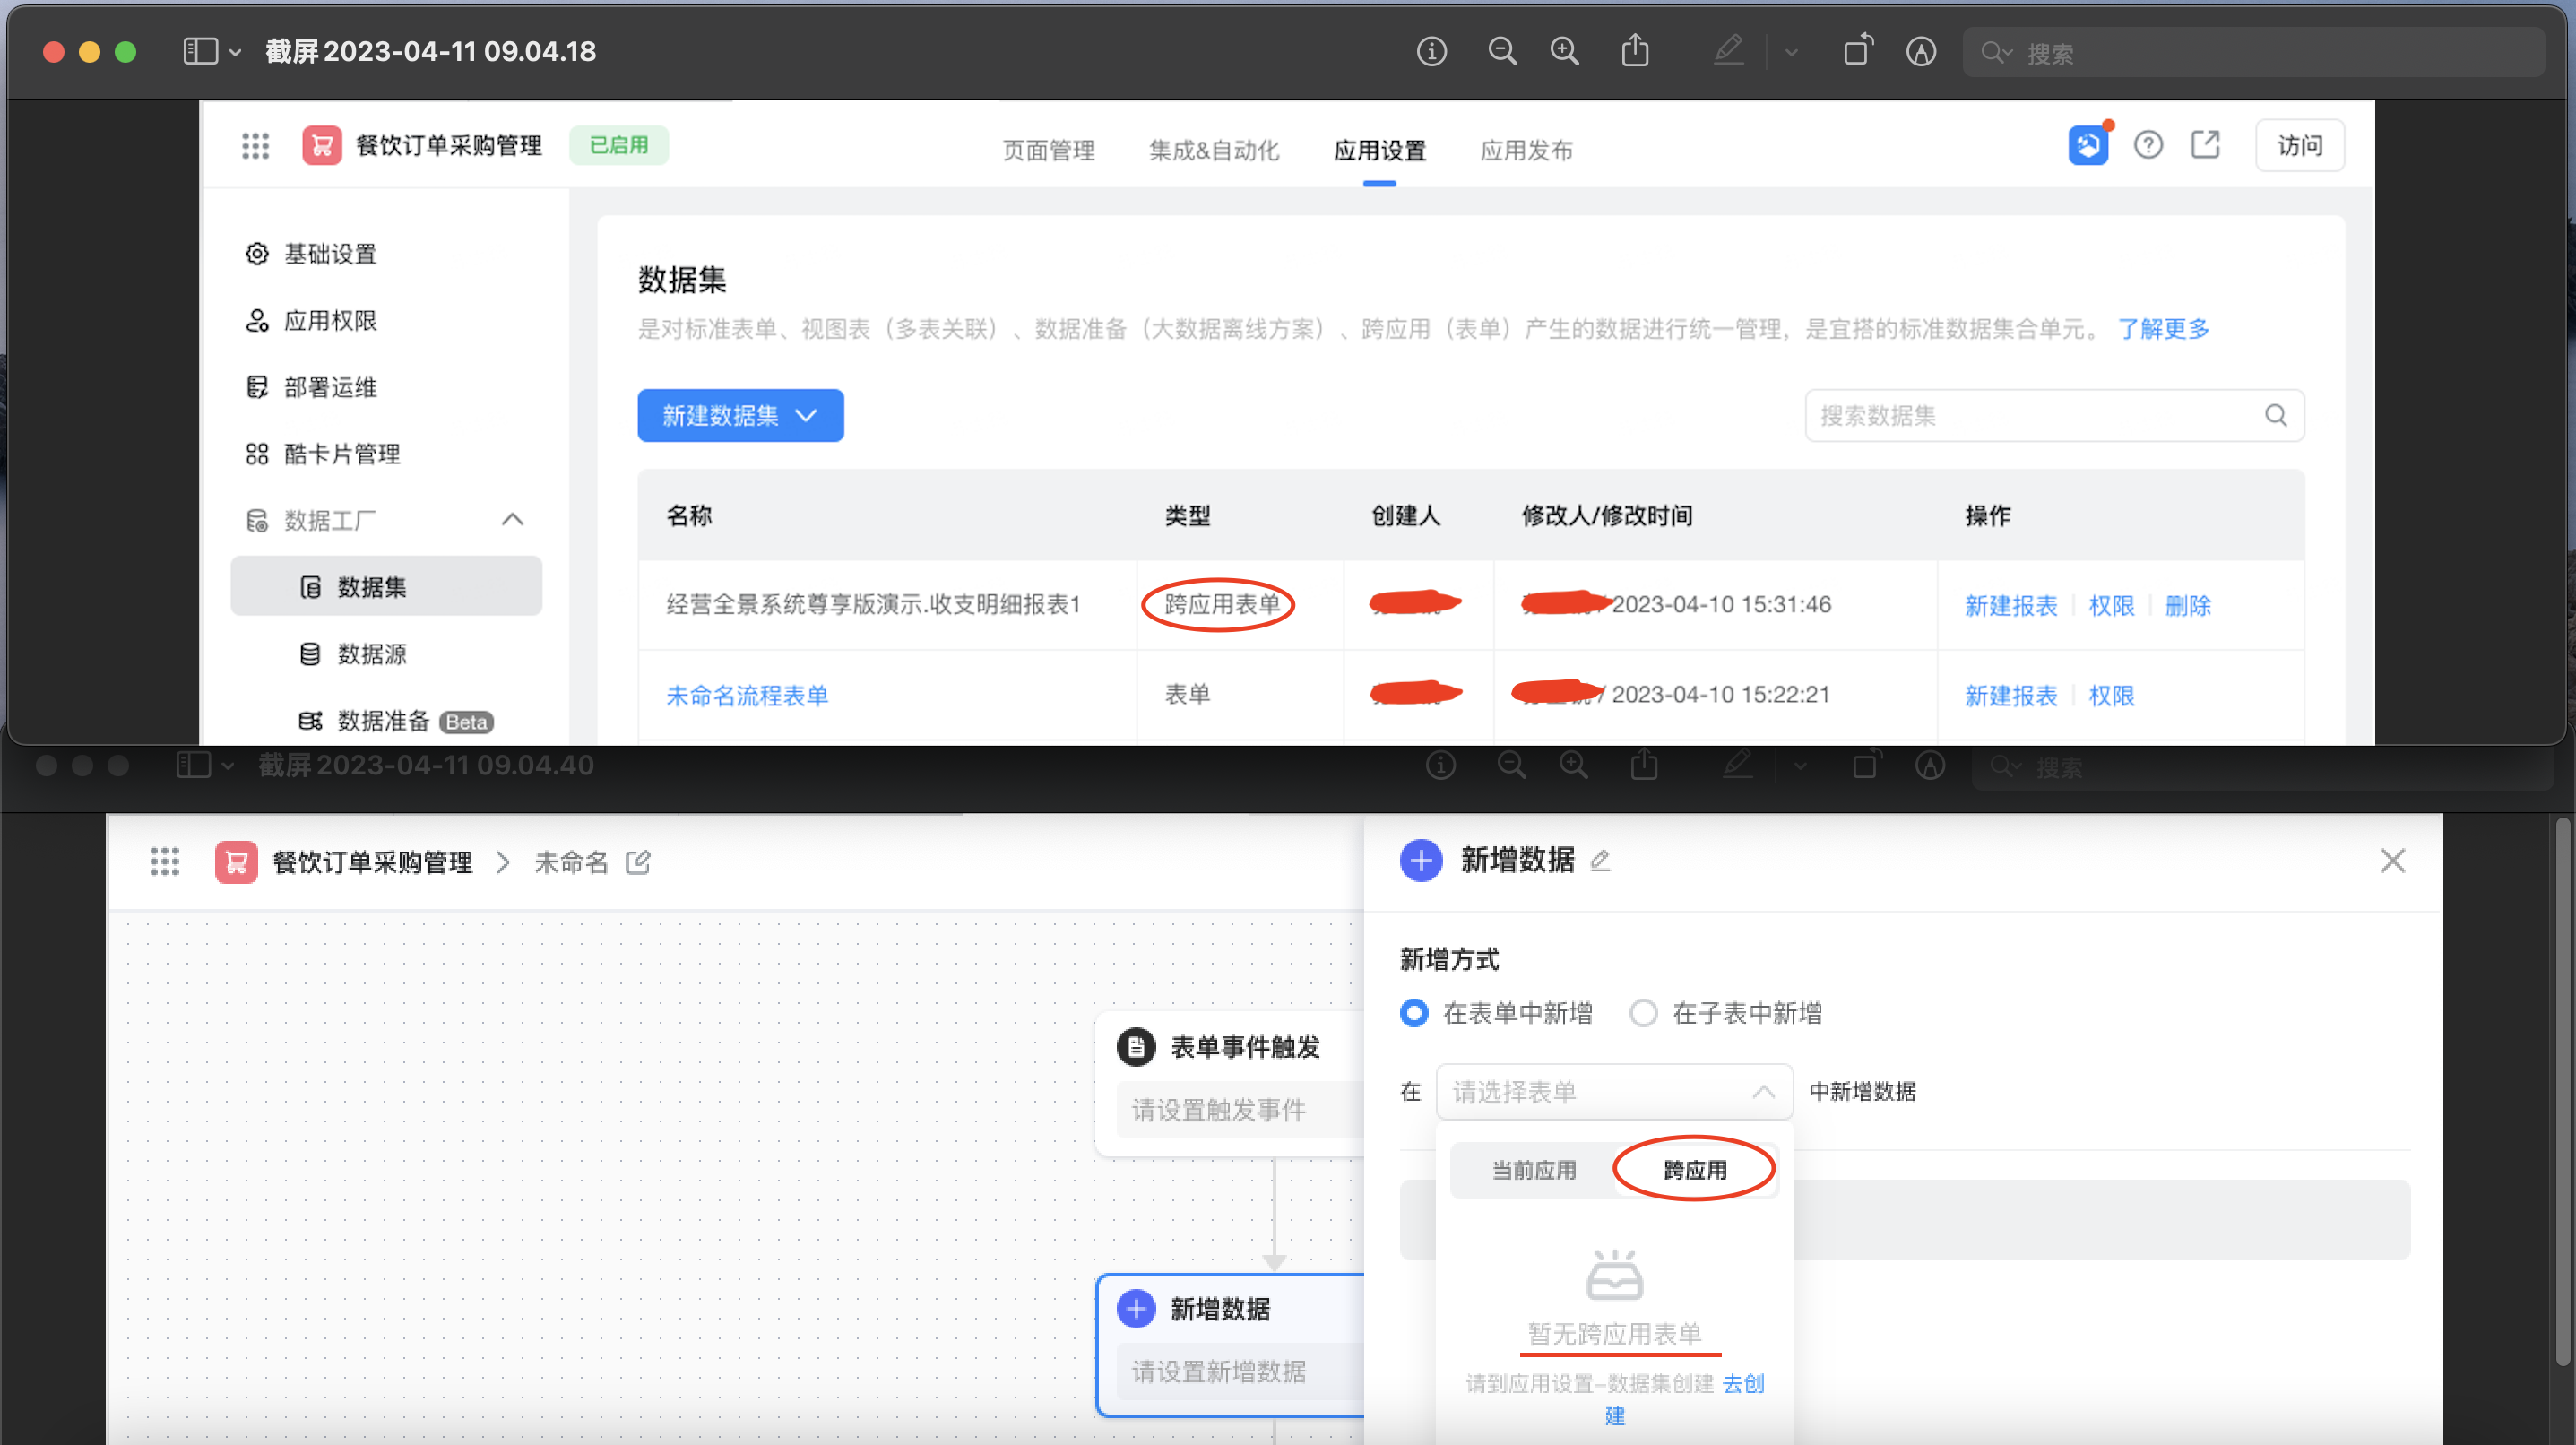Open the blue assistant icon with red dot
Screen dimensions: 2576x1445
pos(2088,146)
